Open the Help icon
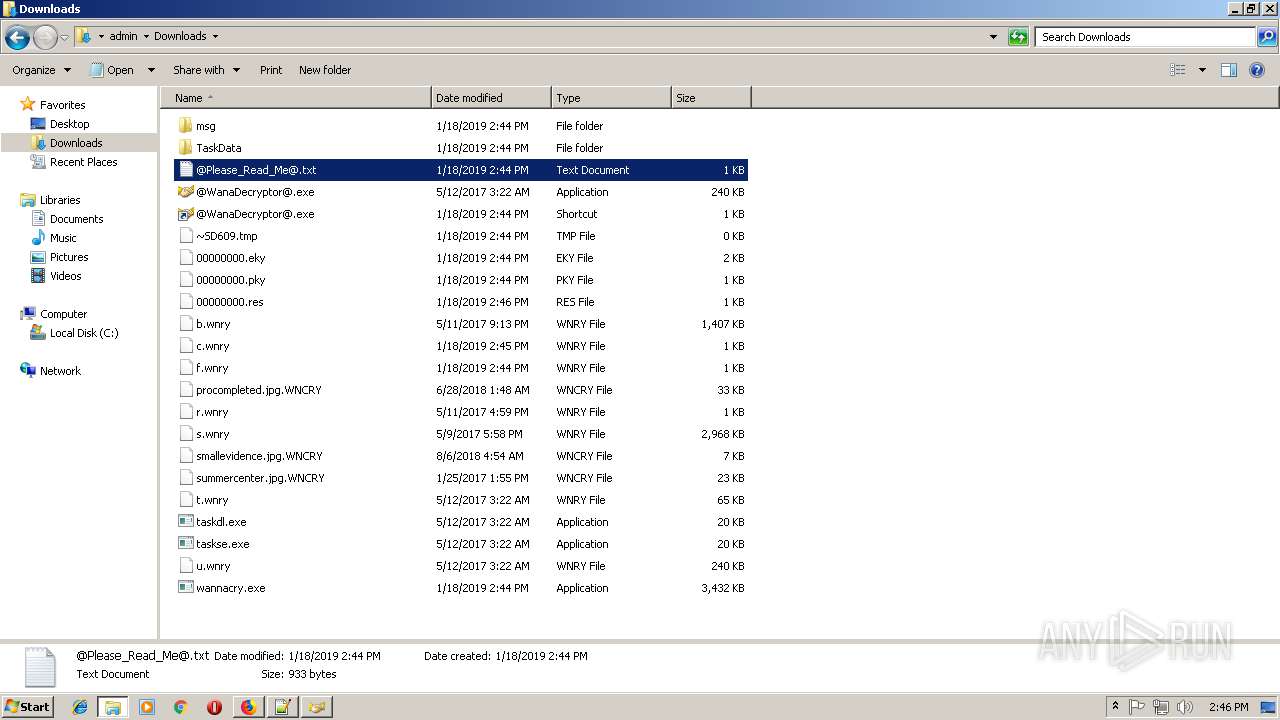 1257,70
